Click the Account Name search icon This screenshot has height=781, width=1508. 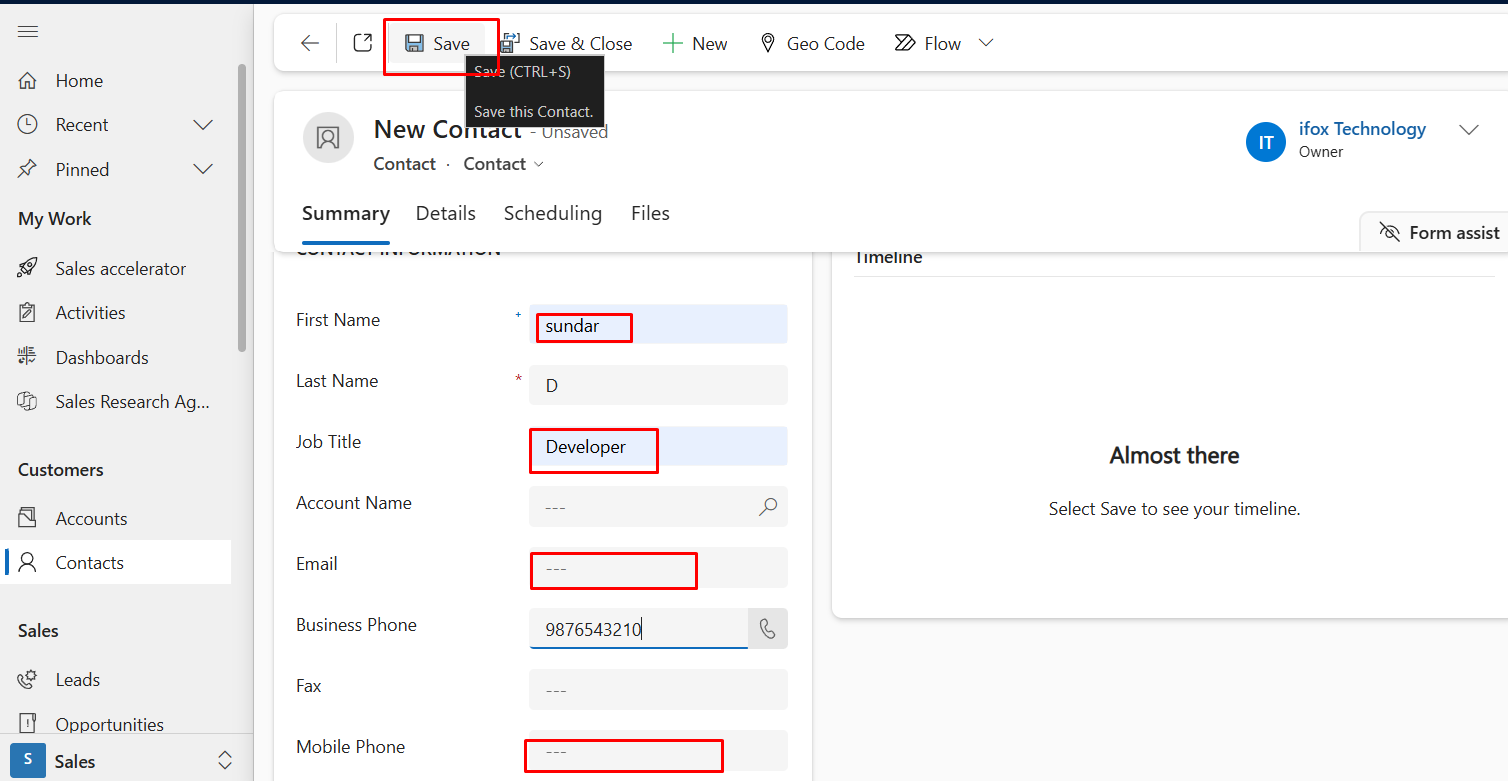click(x=767, y=507)
